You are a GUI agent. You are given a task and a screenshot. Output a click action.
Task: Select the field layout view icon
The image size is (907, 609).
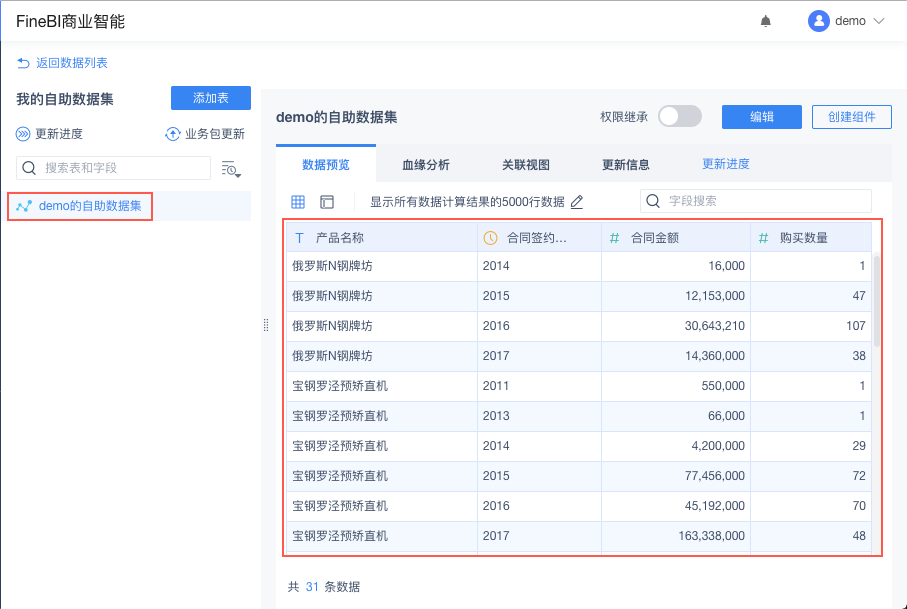327,201
